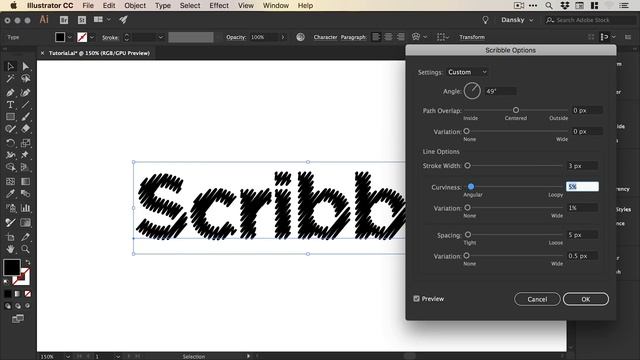Select the Hand tool
Screen dimensions: 640x360
coord(10,249)
